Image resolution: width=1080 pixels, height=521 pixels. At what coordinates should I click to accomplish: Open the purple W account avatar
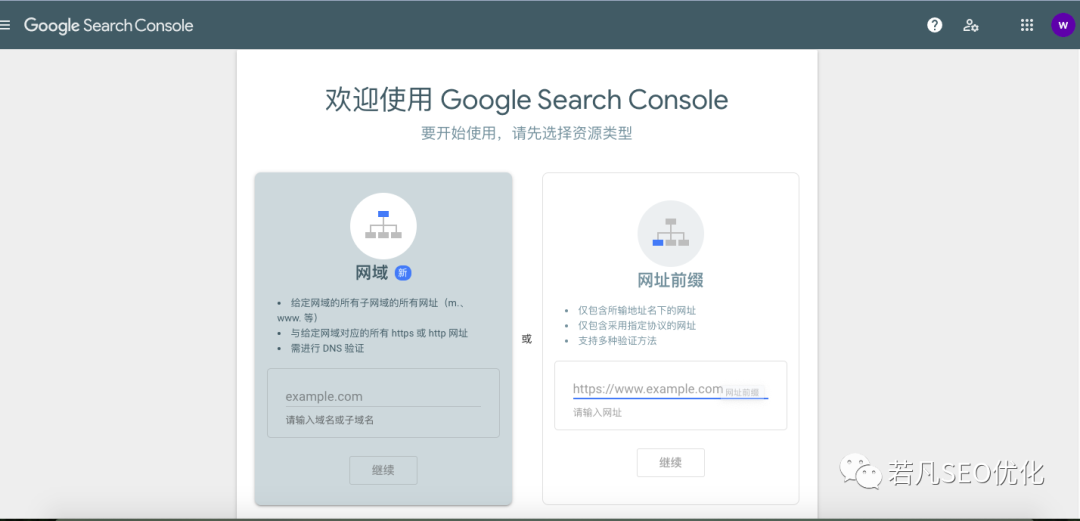pyautogui.click(x=1063, y=25)
